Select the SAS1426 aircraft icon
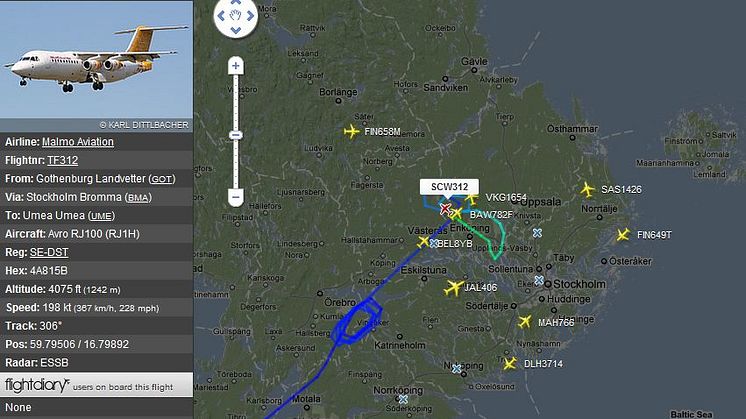746x419 pixels. pos(588,189)
